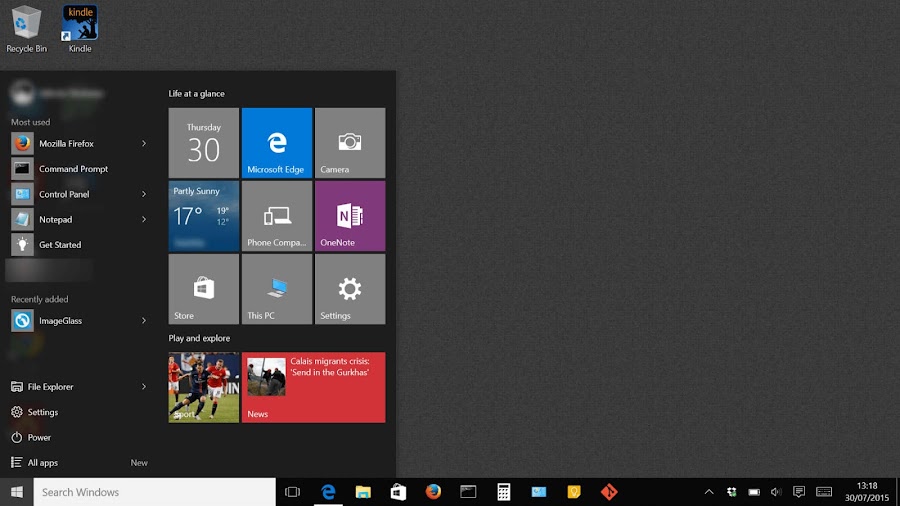Open File Explorer taskbar icon
900x506 pixels.
click(x=363, y=492)
